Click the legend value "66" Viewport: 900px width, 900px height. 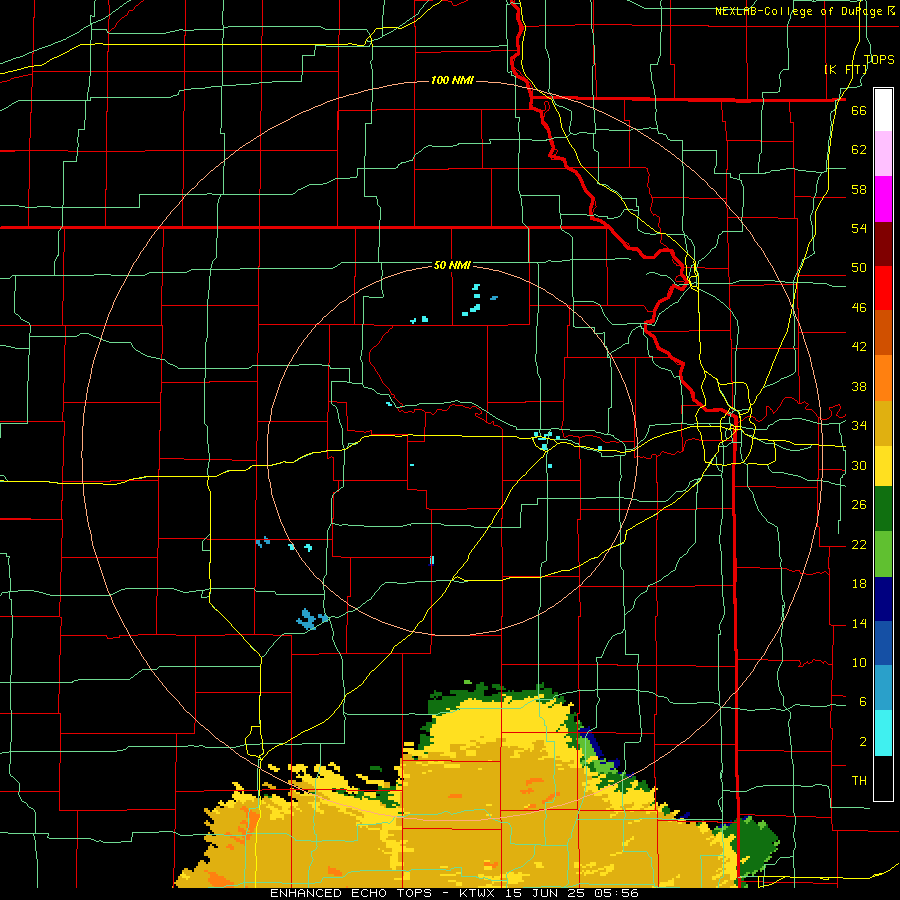(x=859, y=110)
